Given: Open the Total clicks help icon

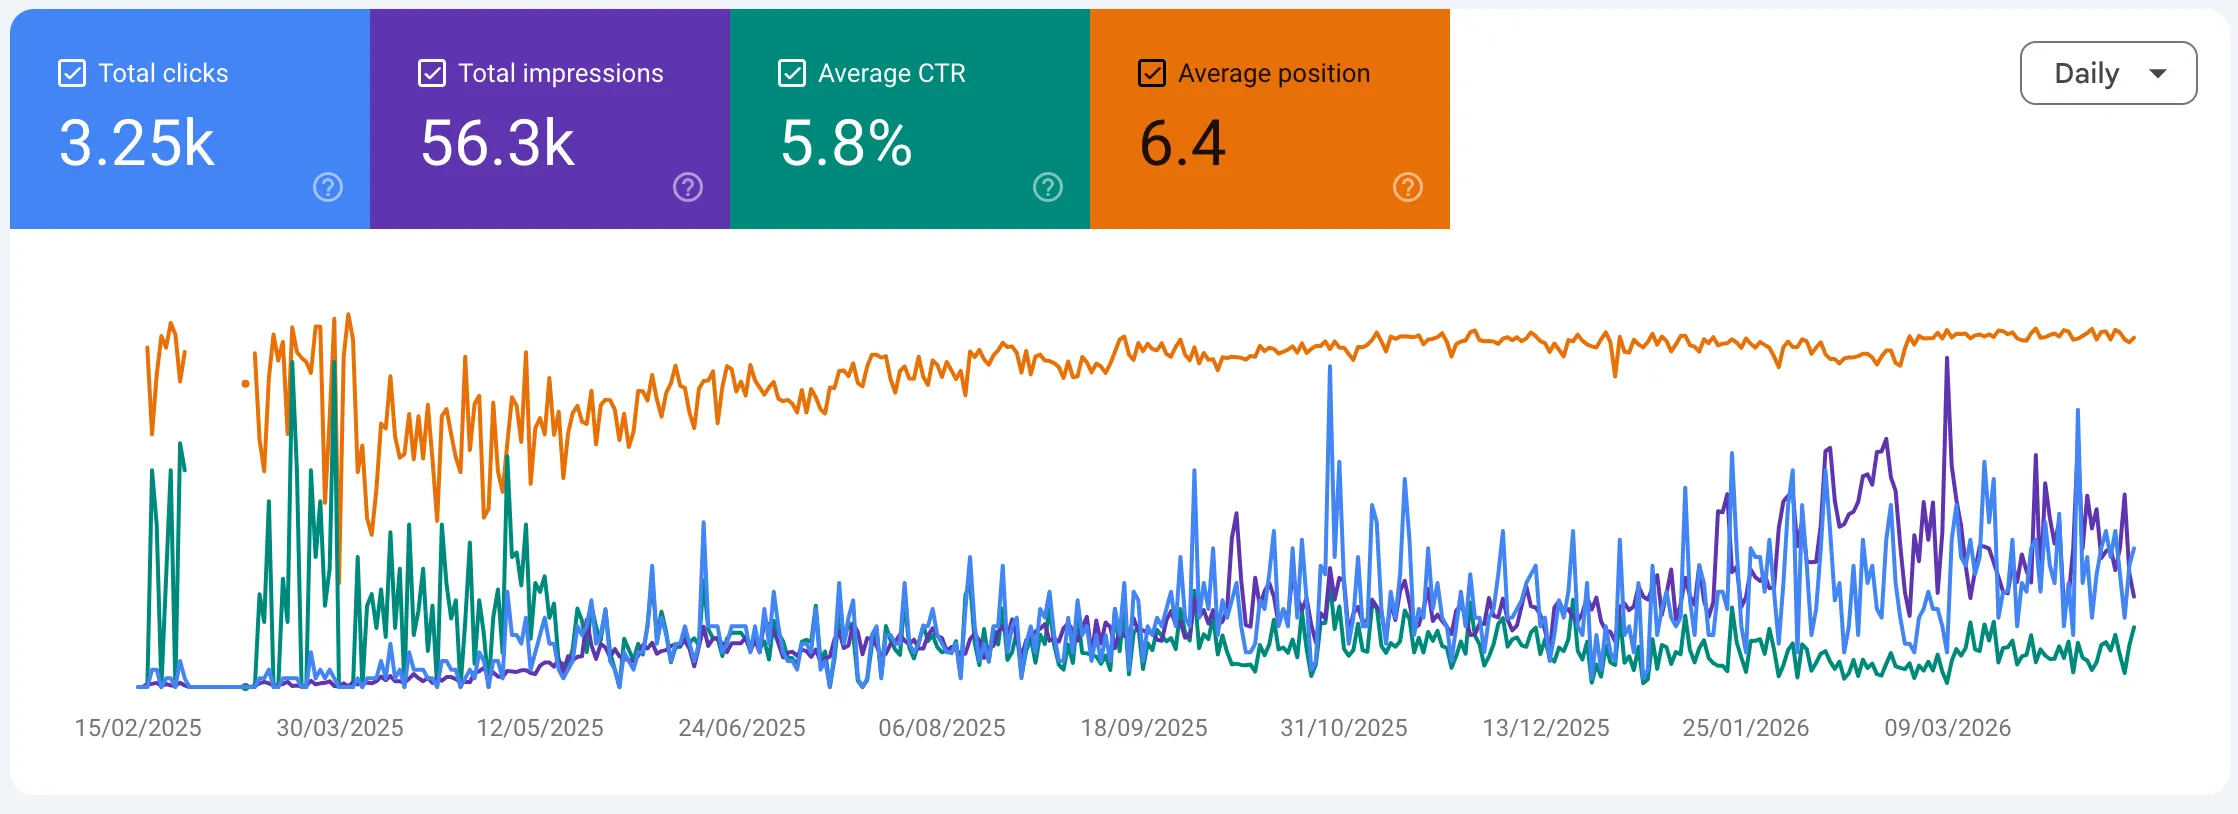Looking at the screenshot, I should 327,187.
